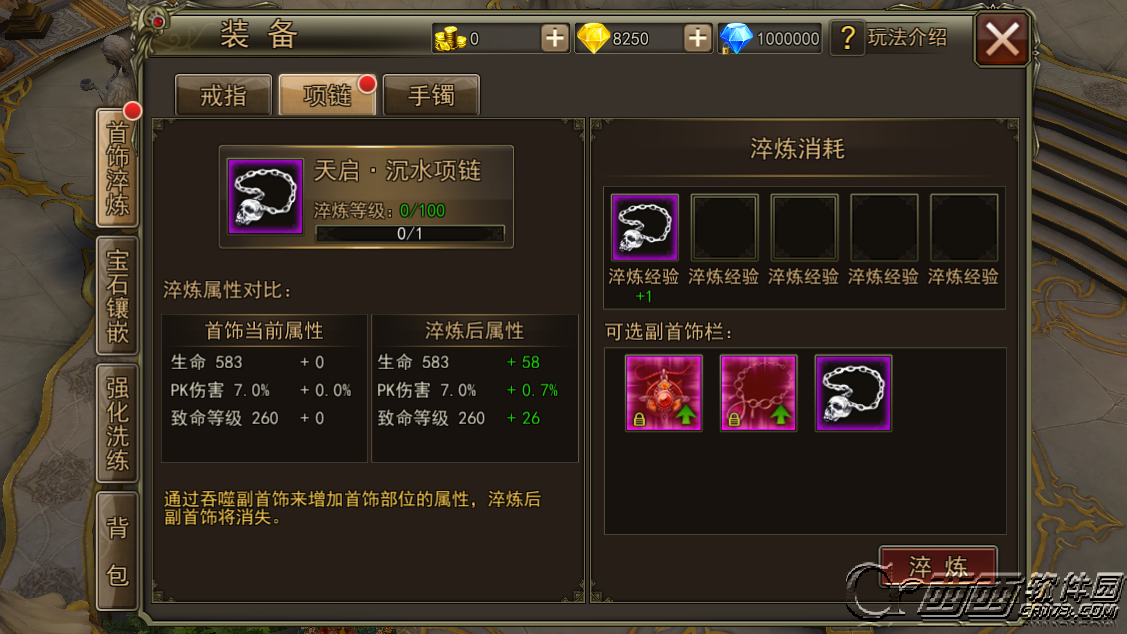Viewport: 1127px width, 634px height.
Task: Select the skull chain necklace in 可选副首饰栏
Action: coord(853,393)
